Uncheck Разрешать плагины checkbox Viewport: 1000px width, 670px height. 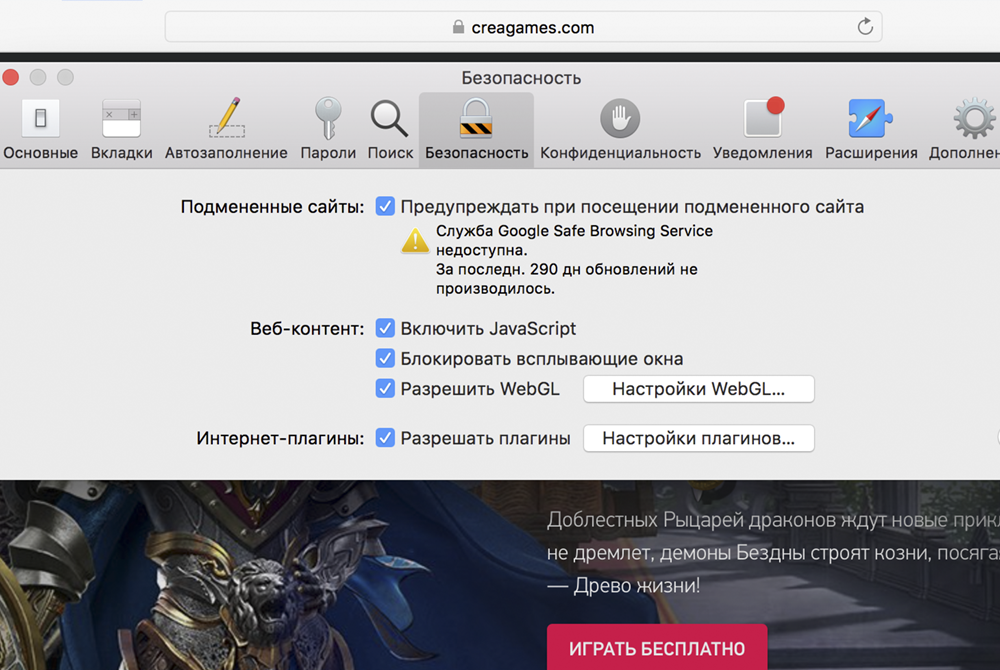(385, 438)
